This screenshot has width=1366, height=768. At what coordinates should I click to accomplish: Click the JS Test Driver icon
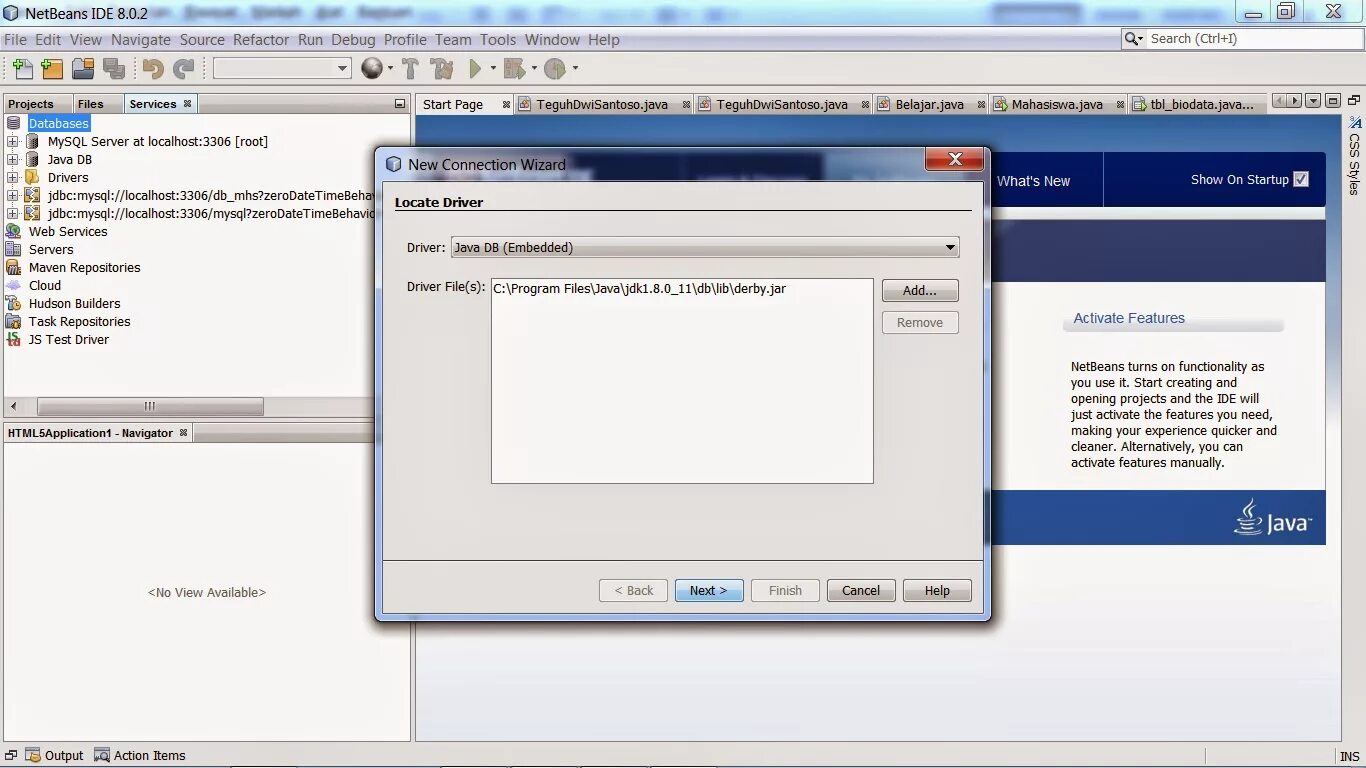[x=13, y=339]
